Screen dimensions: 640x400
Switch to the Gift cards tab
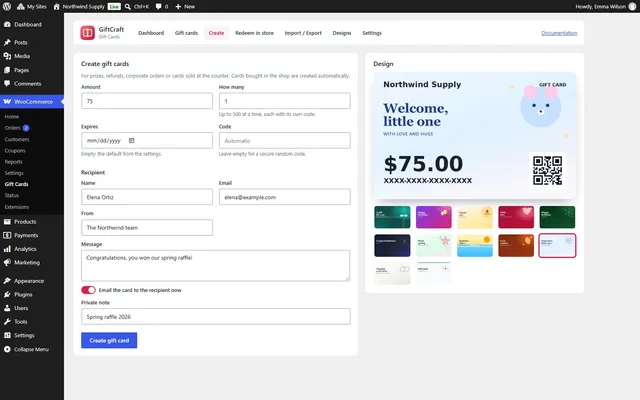(x=186, y=33)
